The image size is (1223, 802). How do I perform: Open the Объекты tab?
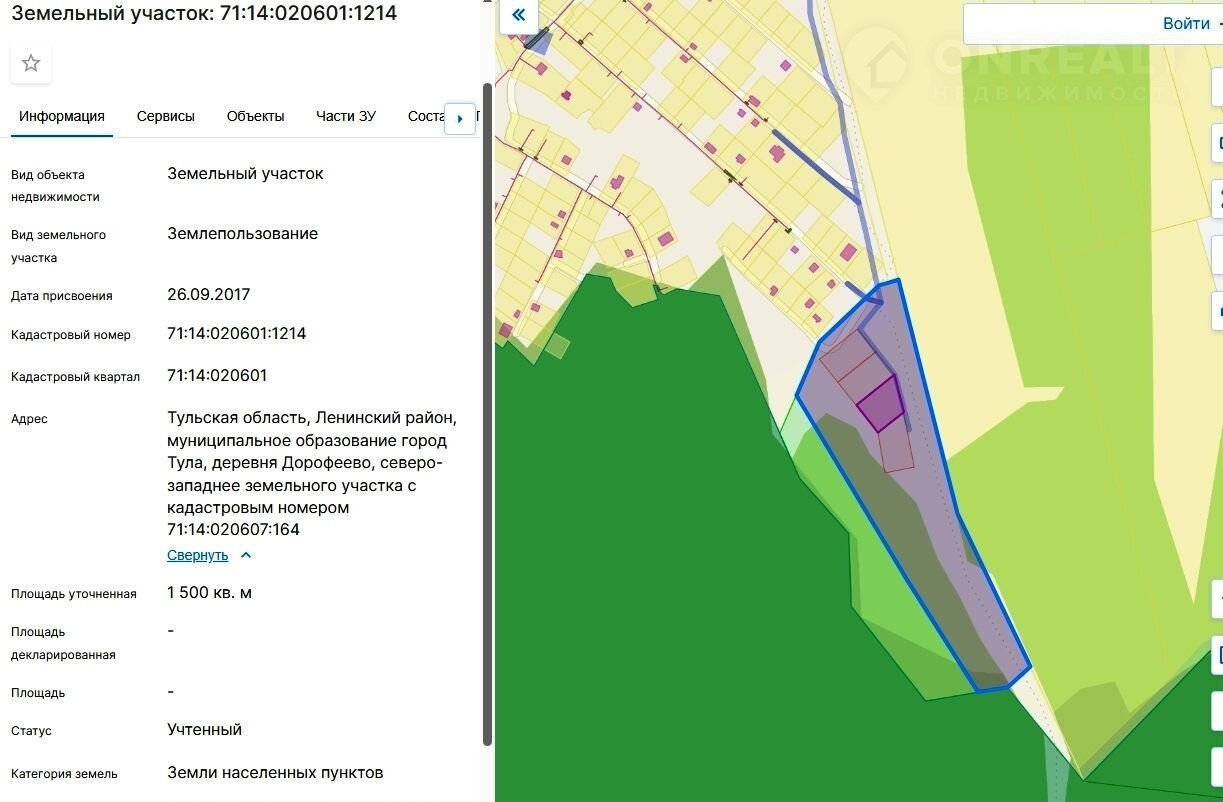(255, 116)
